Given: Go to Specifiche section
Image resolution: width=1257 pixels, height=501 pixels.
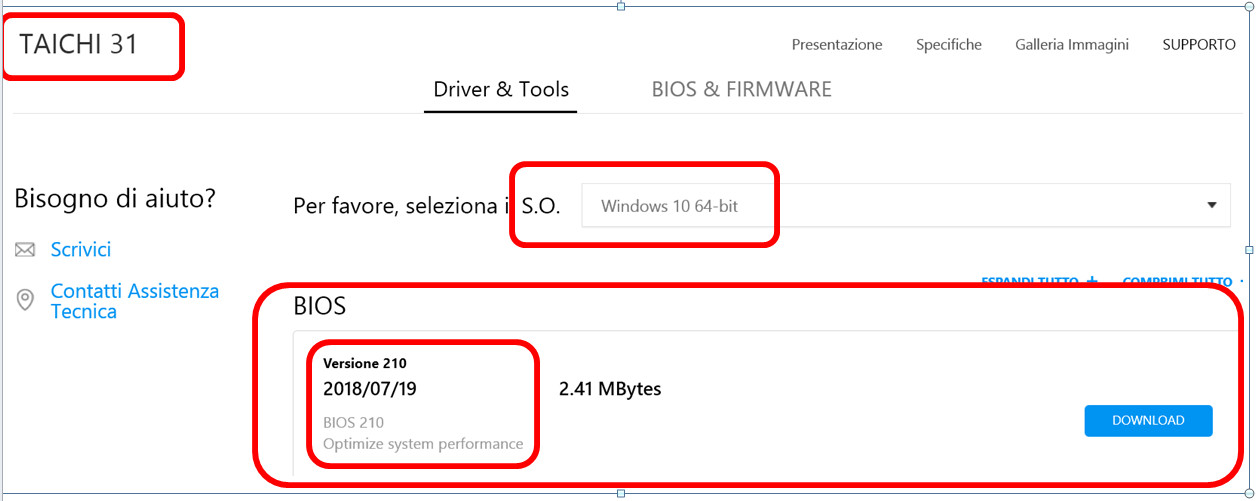Looking at the screenshot, I should point(949,45).
